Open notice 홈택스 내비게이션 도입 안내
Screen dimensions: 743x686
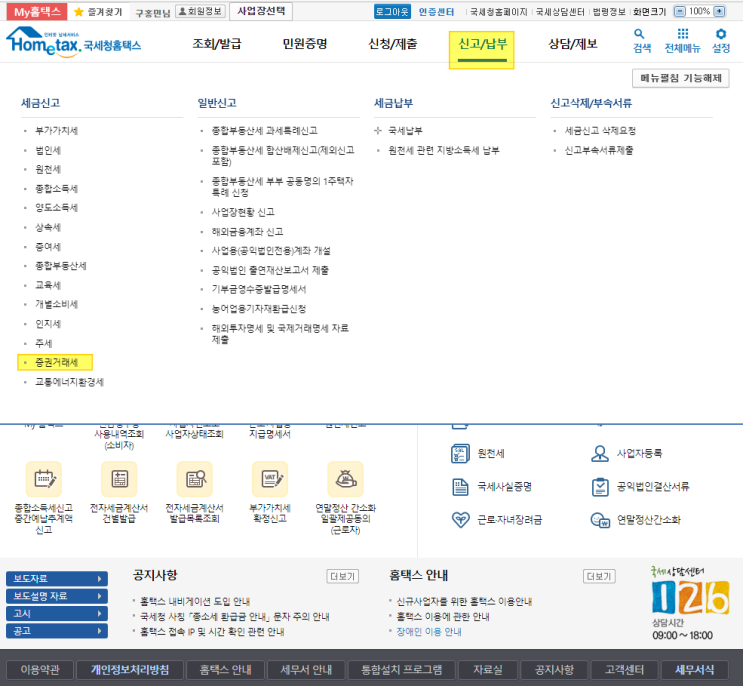195,601
